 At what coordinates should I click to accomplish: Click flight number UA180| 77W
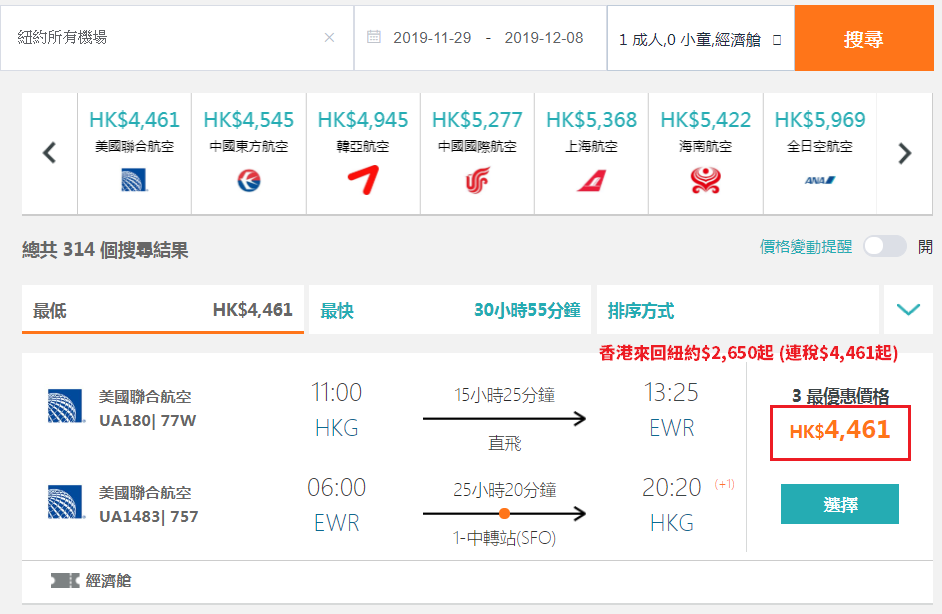coord(148,421)
